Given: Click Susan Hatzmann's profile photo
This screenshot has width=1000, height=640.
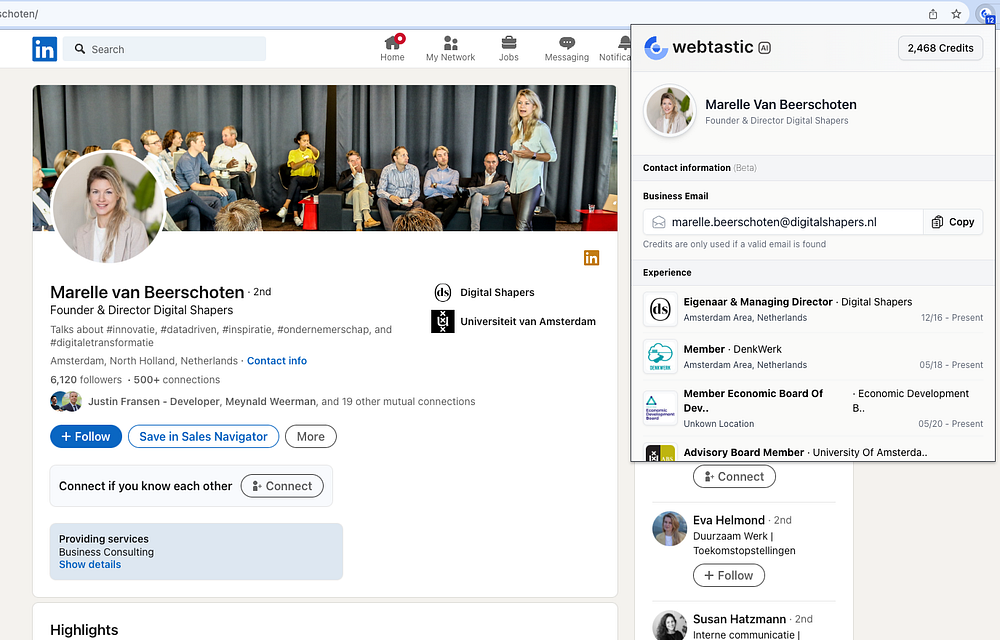Looking at the screenshot, I should 670,625.
